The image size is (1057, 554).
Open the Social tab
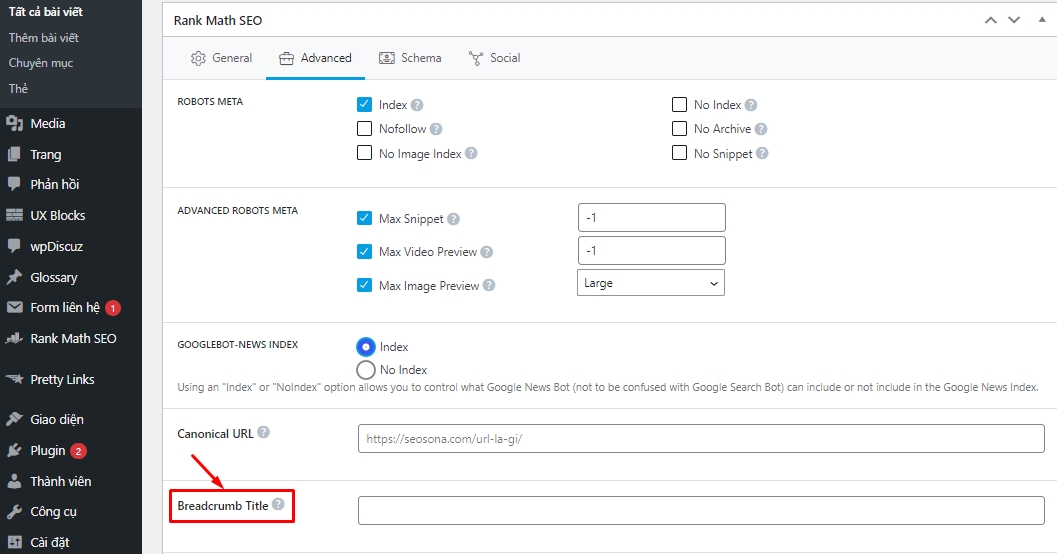point(494,58)
